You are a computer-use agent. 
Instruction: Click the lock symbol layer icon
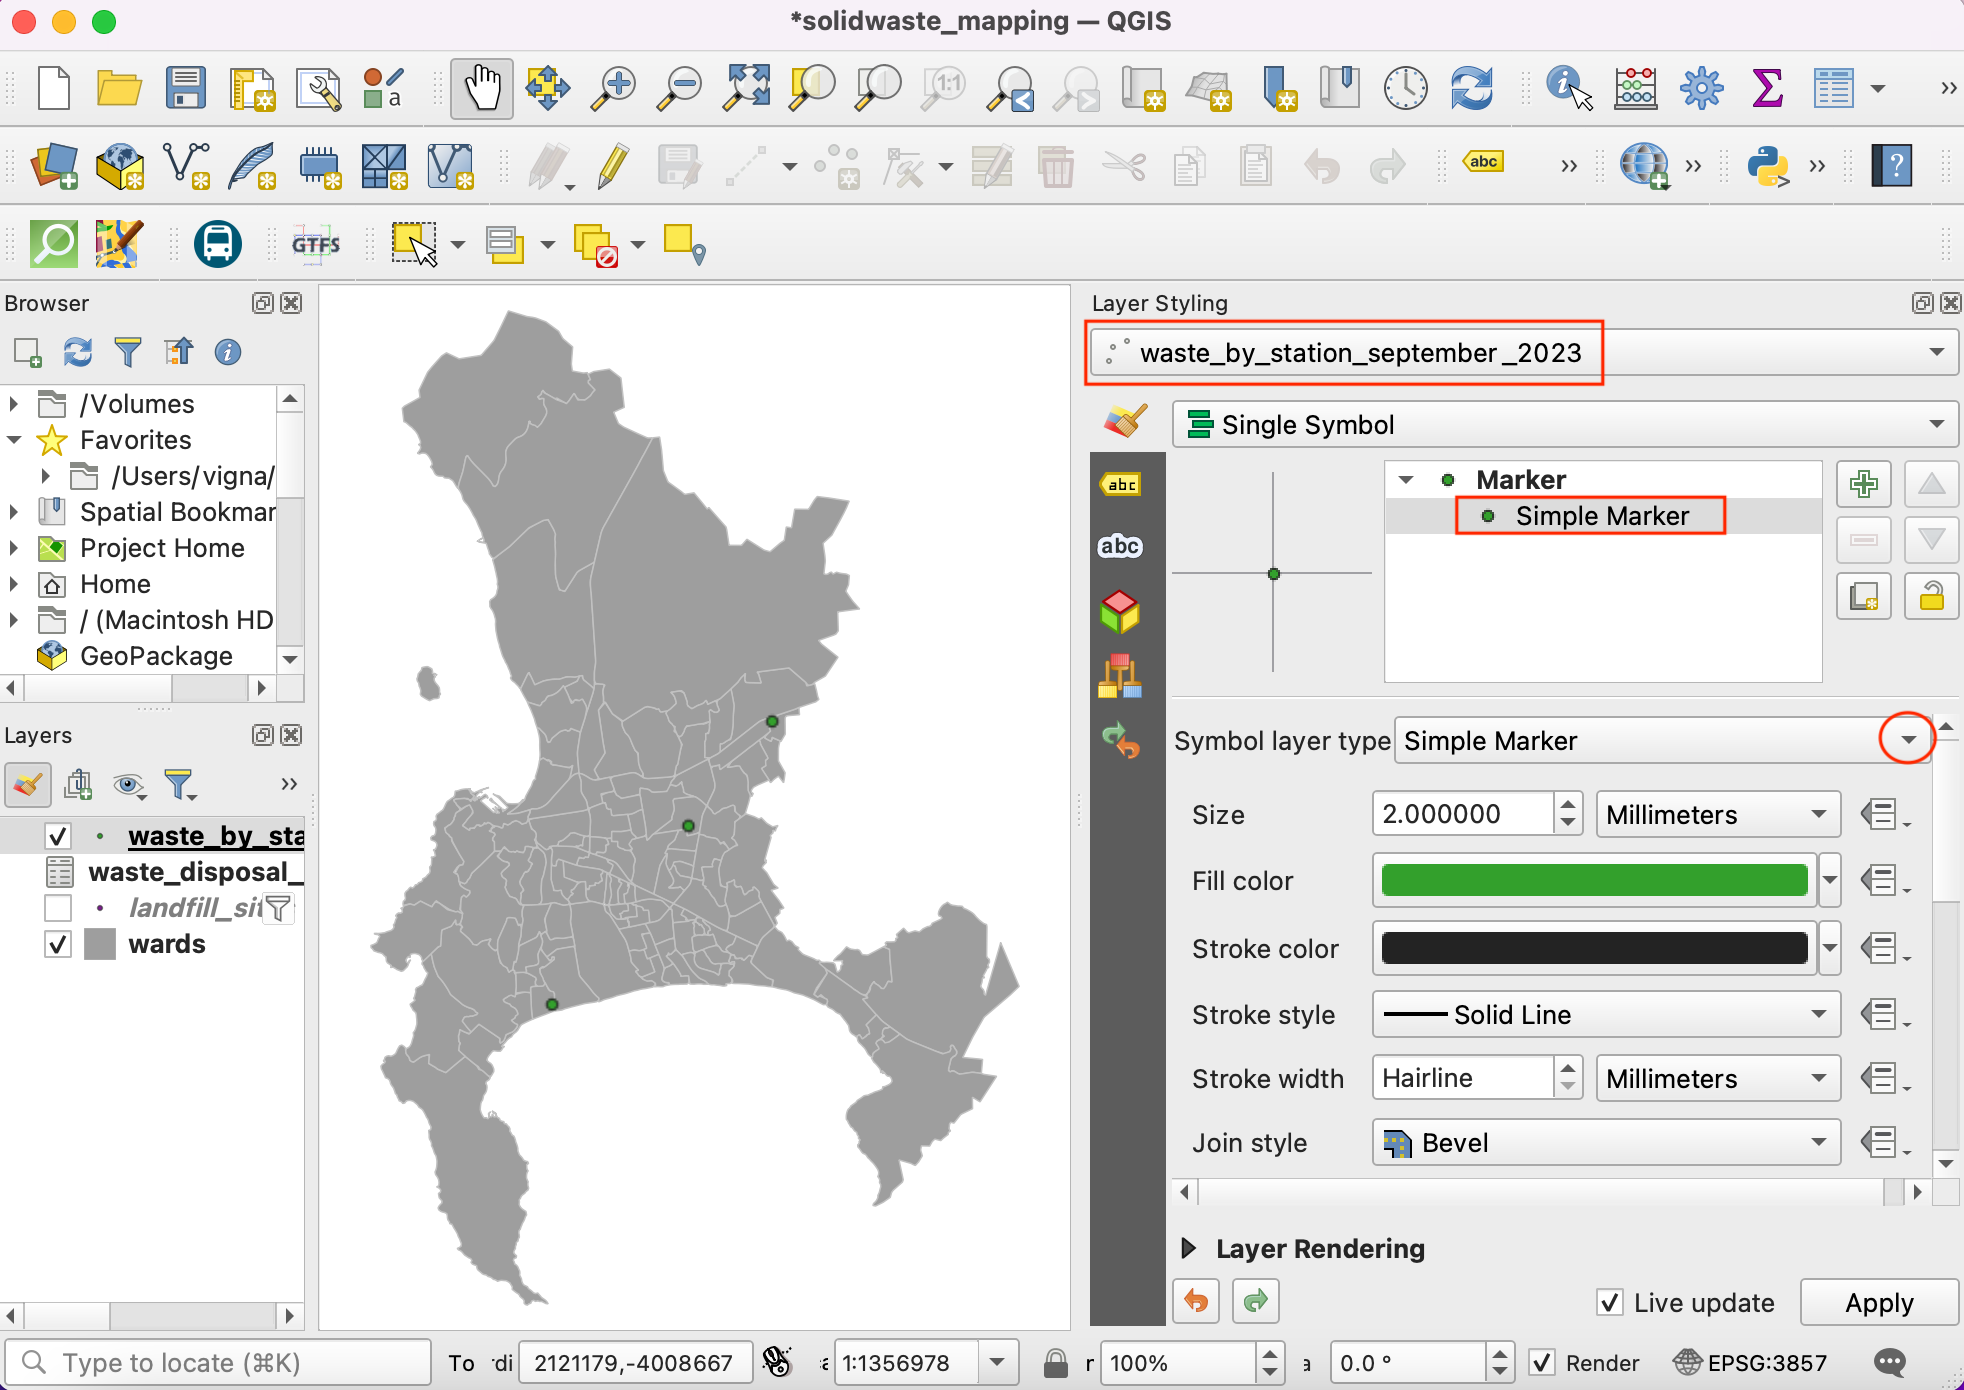pyautogui.click(x=1931, y=597)
